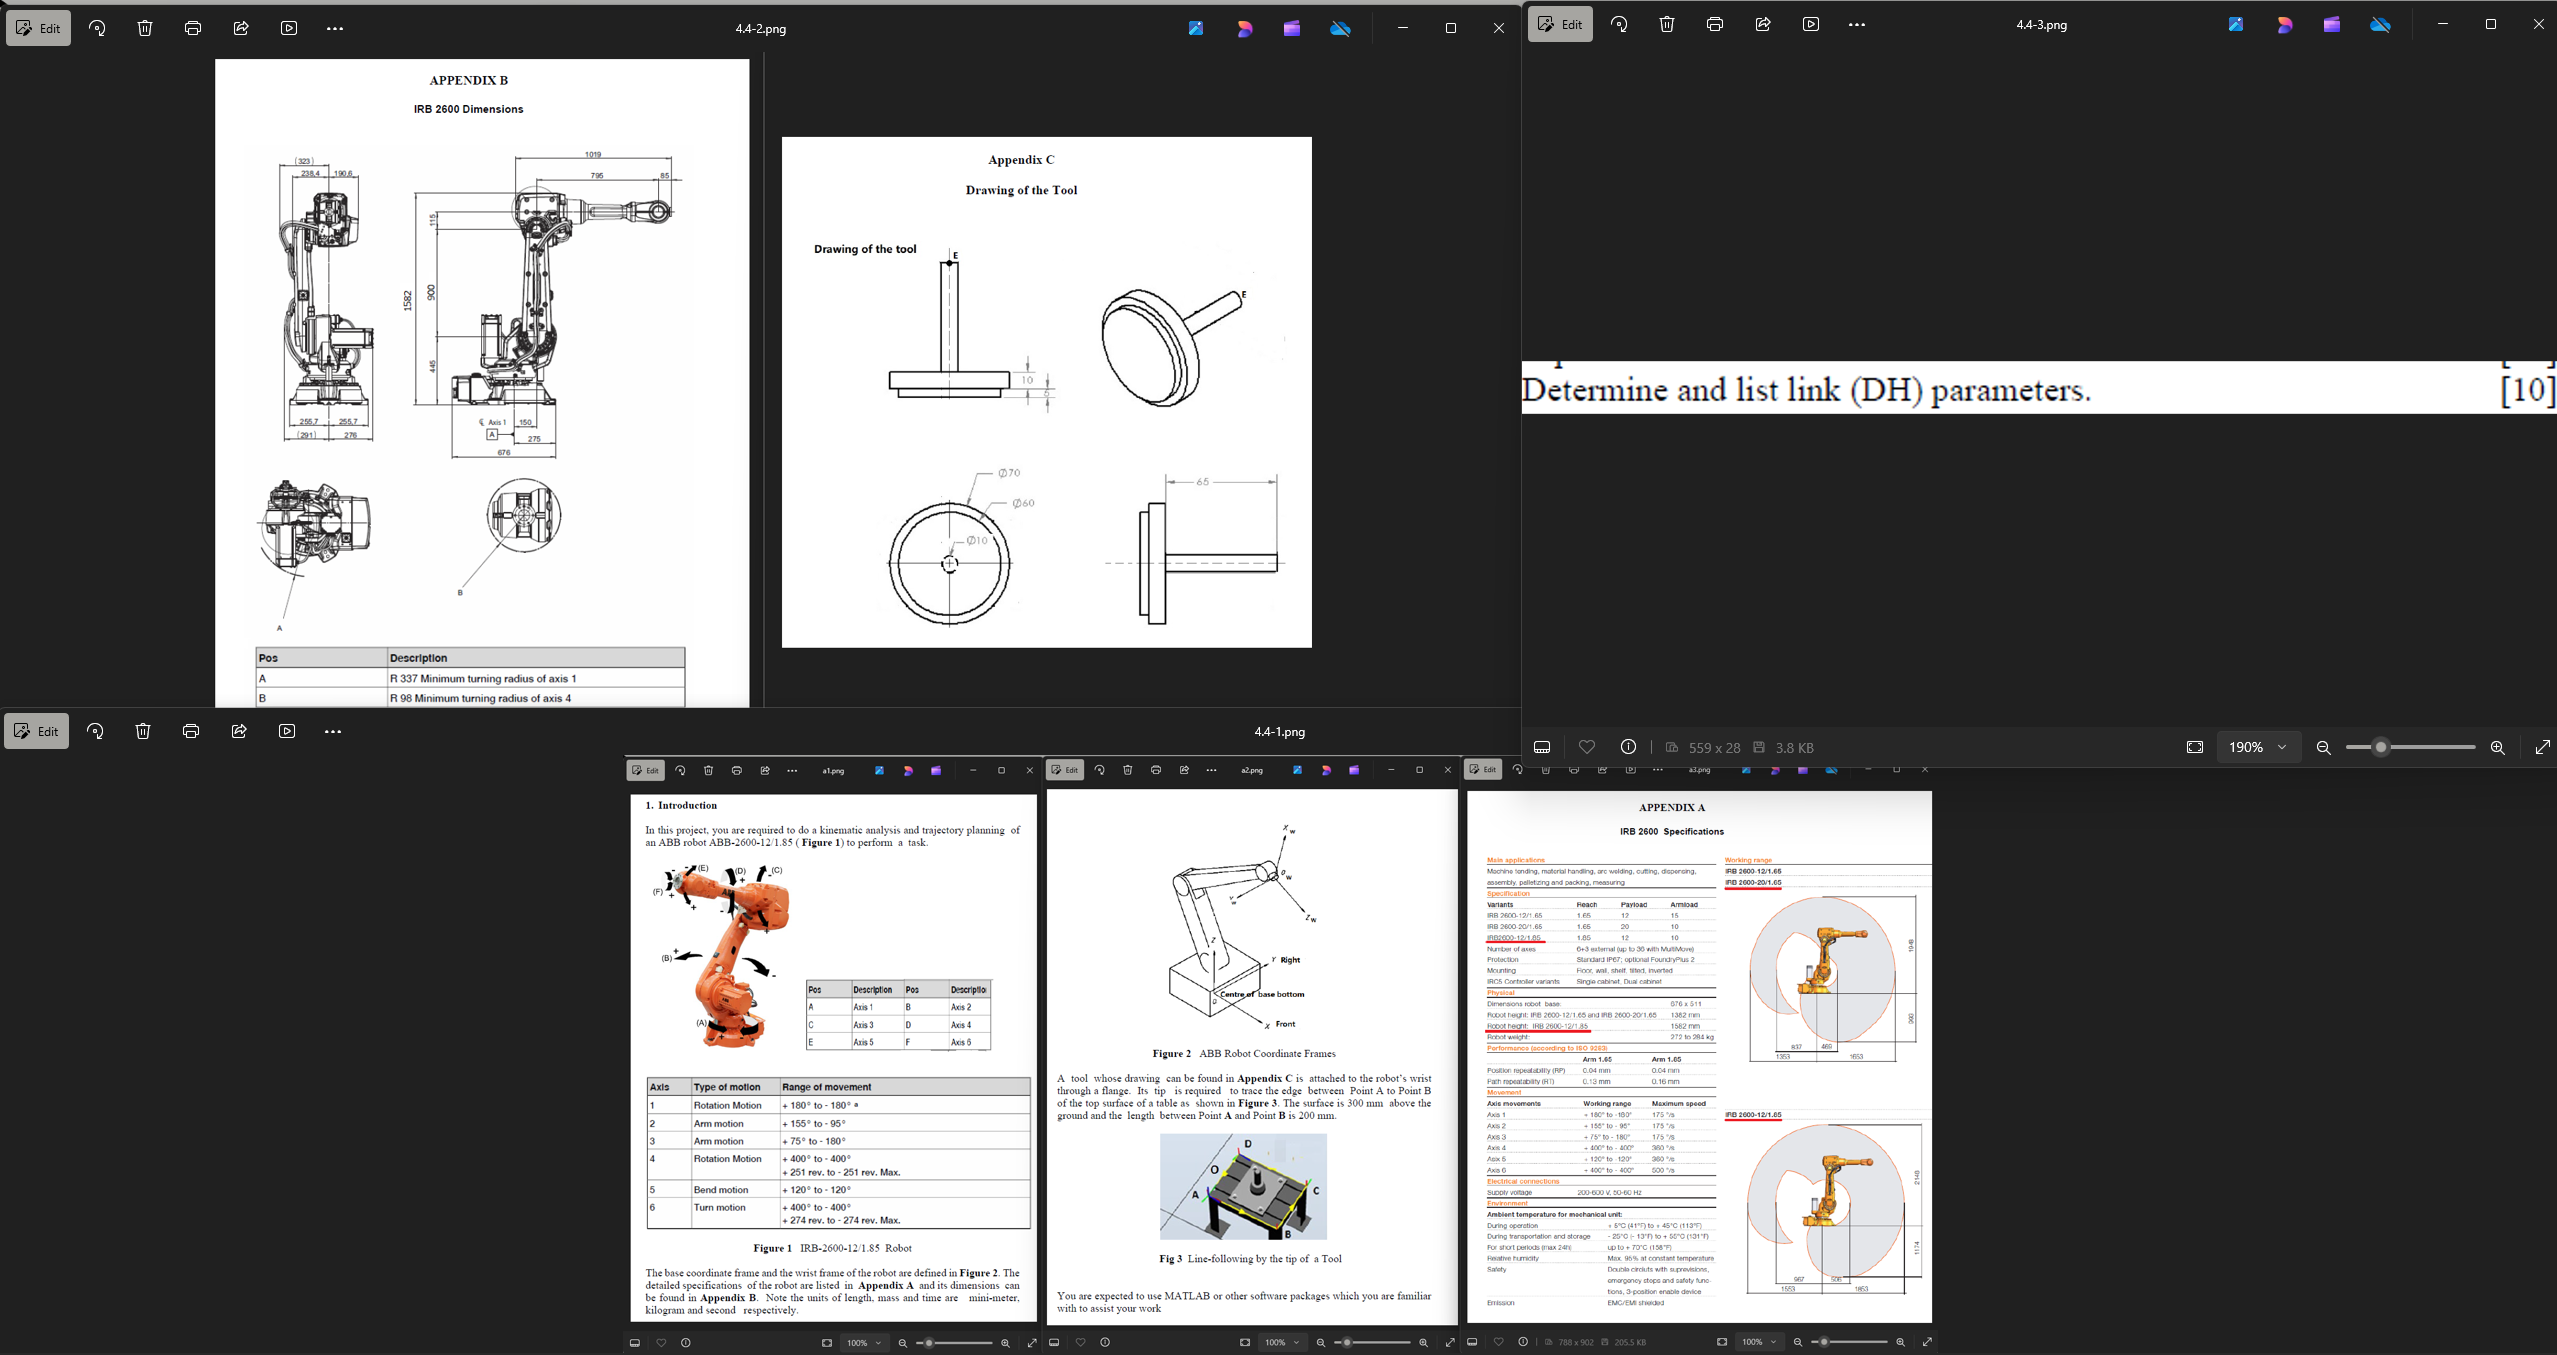Toggle fit-to-window next to 190% zoom
Screen dimensions: 2557x1355
pyautogui.click(x=2195, y=747)
